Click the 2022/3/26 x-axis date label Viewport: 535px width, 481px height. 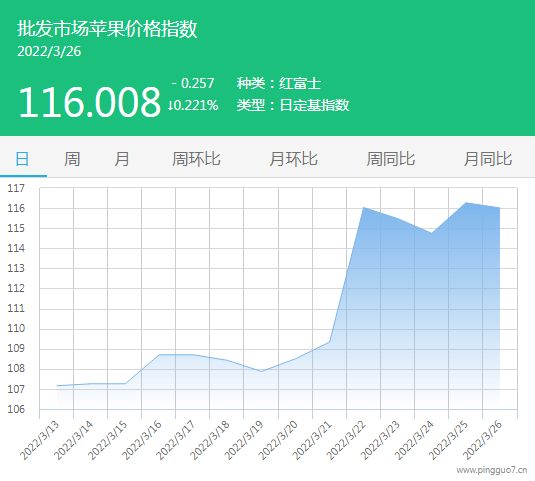483,440
